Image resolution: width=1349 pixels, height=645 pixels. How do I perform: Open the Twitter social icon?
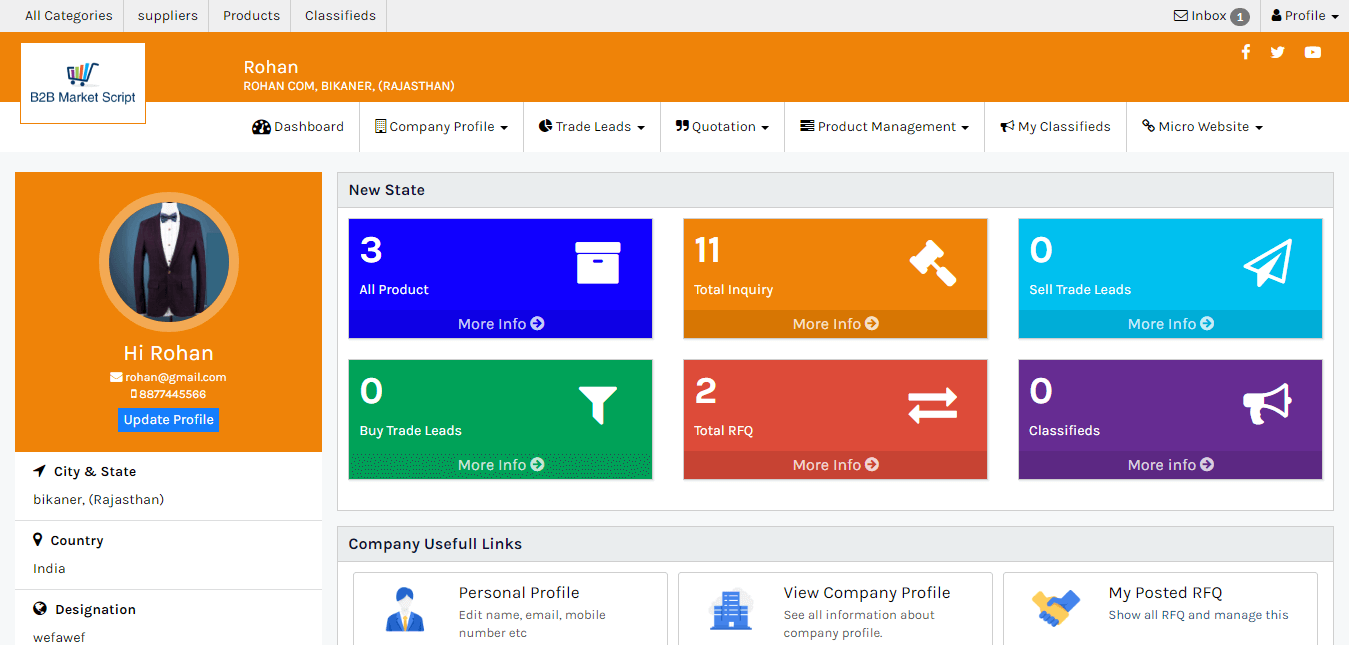[x=1277, y=52]
